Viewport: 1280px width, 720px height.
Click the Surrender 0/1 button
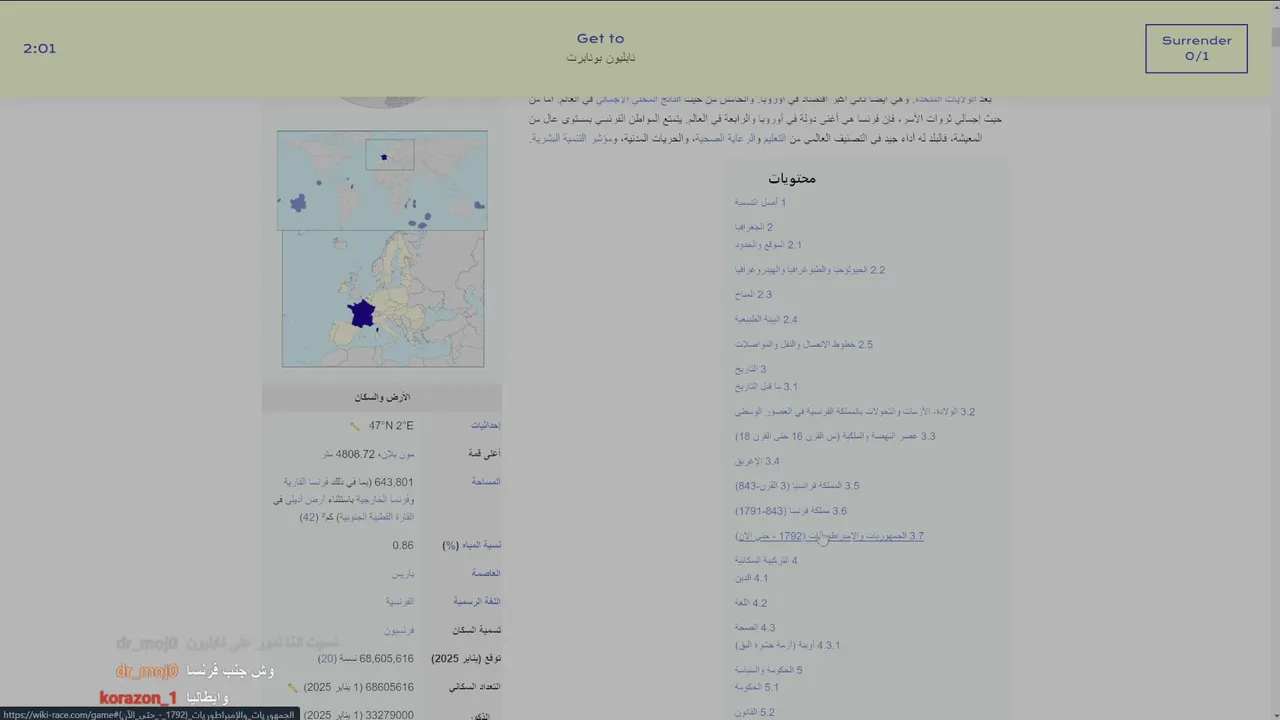1196,49
